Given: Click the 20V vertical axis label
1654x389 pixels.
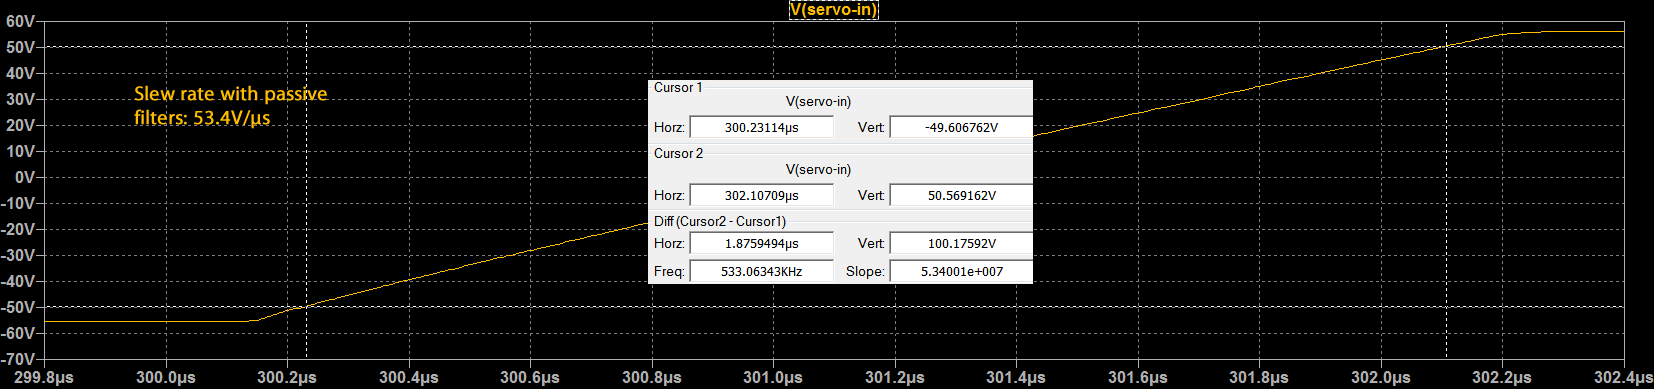Looking at the screenshot, I should click(20, 125).
